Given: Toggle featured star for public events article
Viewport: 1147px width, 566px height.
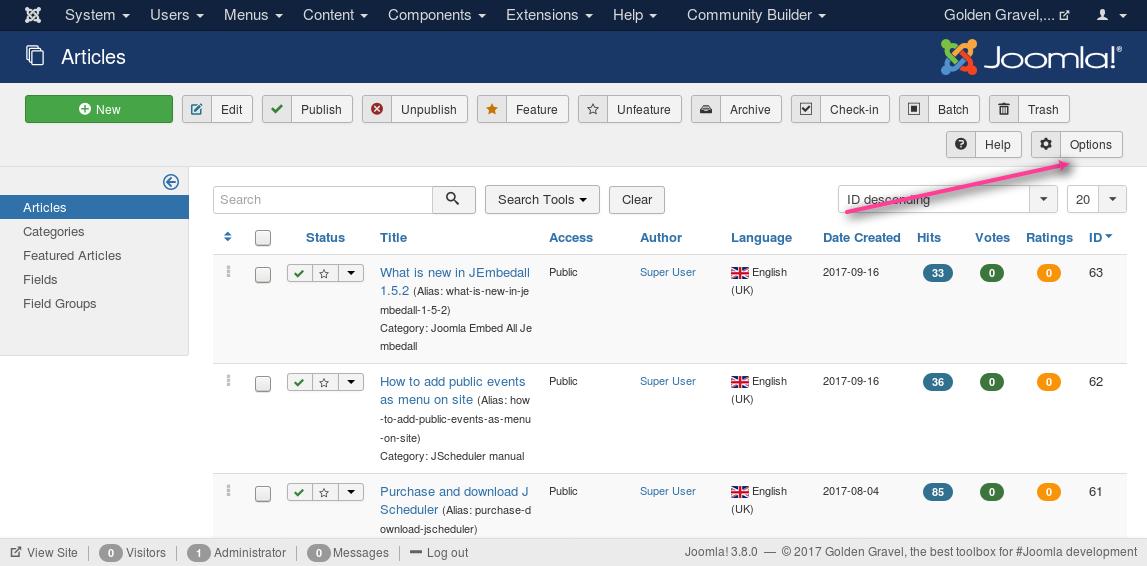Looking at the screenshot, I should tap(325, 382).
